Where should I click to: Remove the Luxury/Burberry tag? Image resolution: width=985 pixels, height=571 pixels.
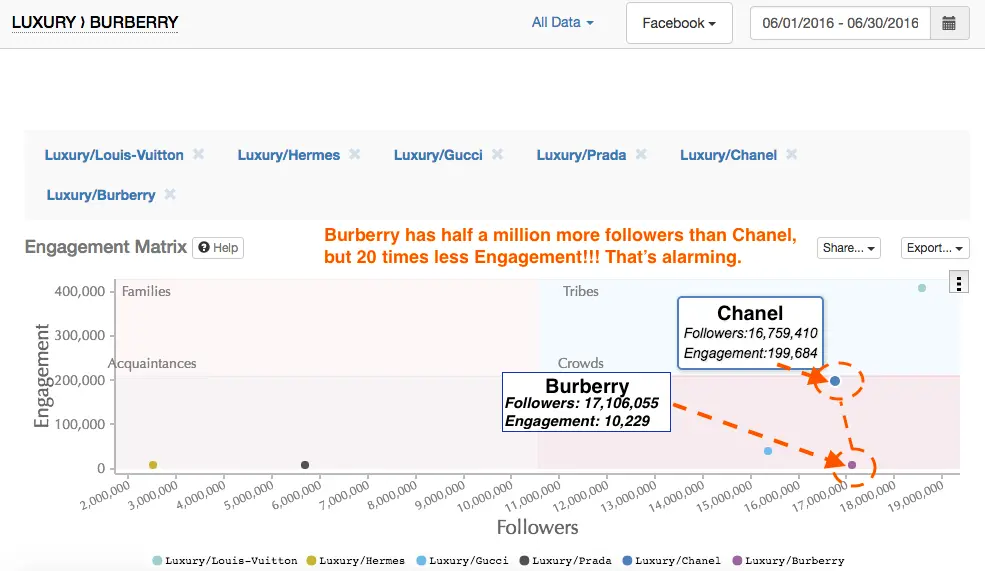[x=170, y=194]
